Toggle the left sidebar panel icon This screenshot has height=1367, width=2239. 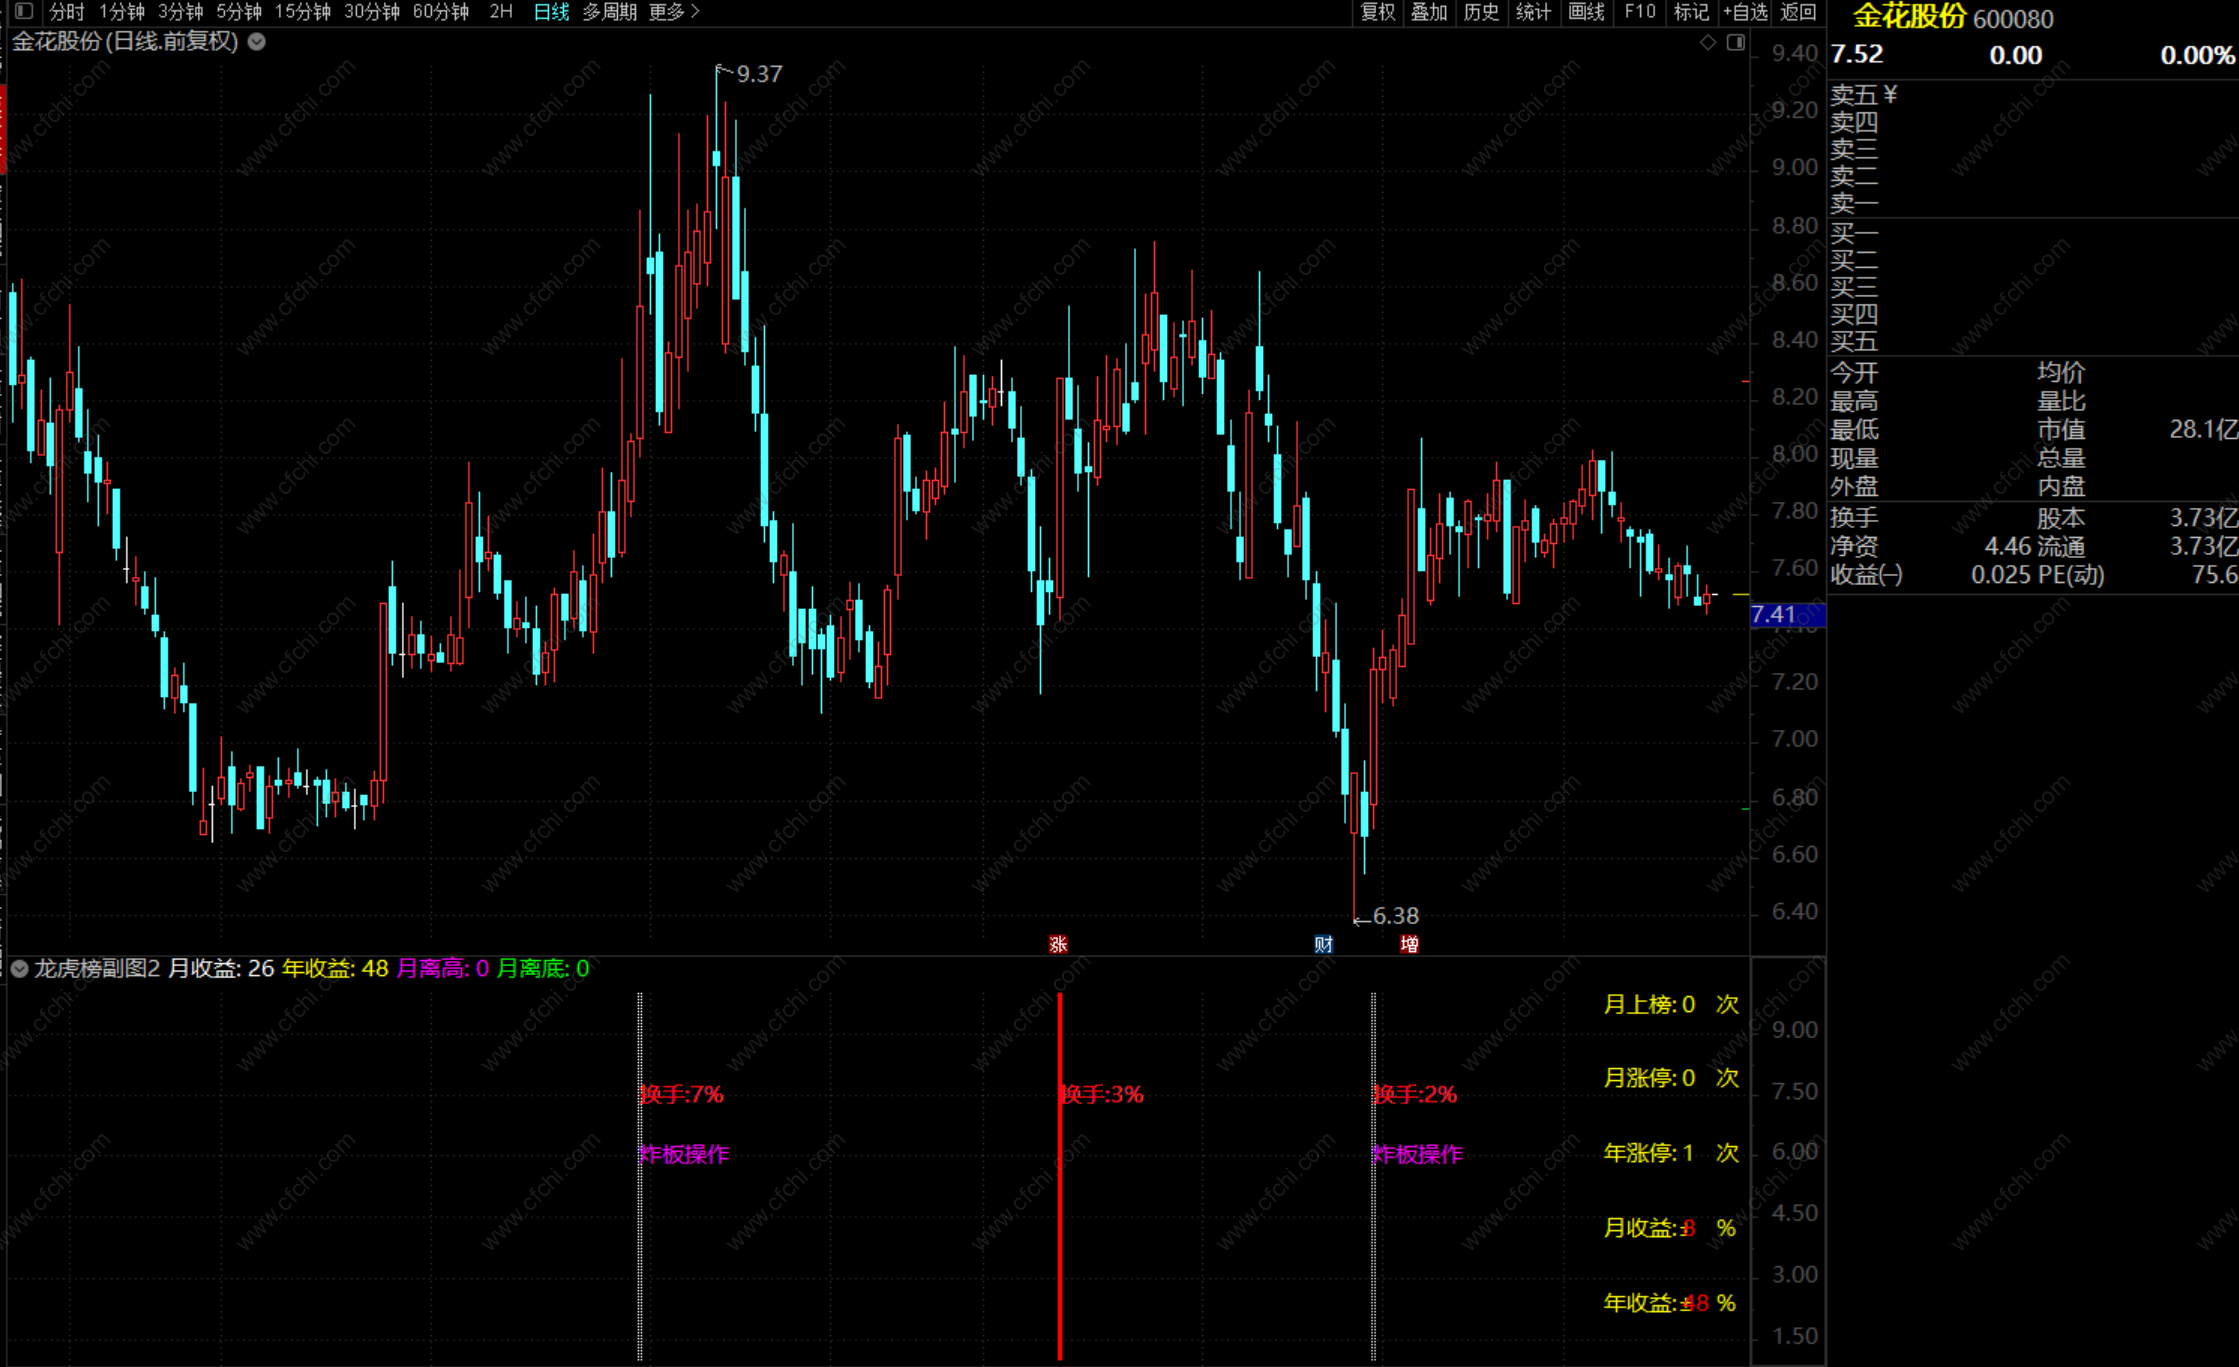tap(24, 11)
